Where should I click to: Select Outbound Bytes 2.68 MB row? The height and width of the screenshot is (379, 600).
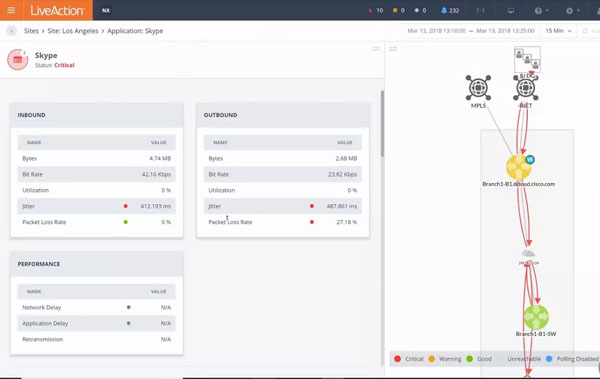pos(283,158)
